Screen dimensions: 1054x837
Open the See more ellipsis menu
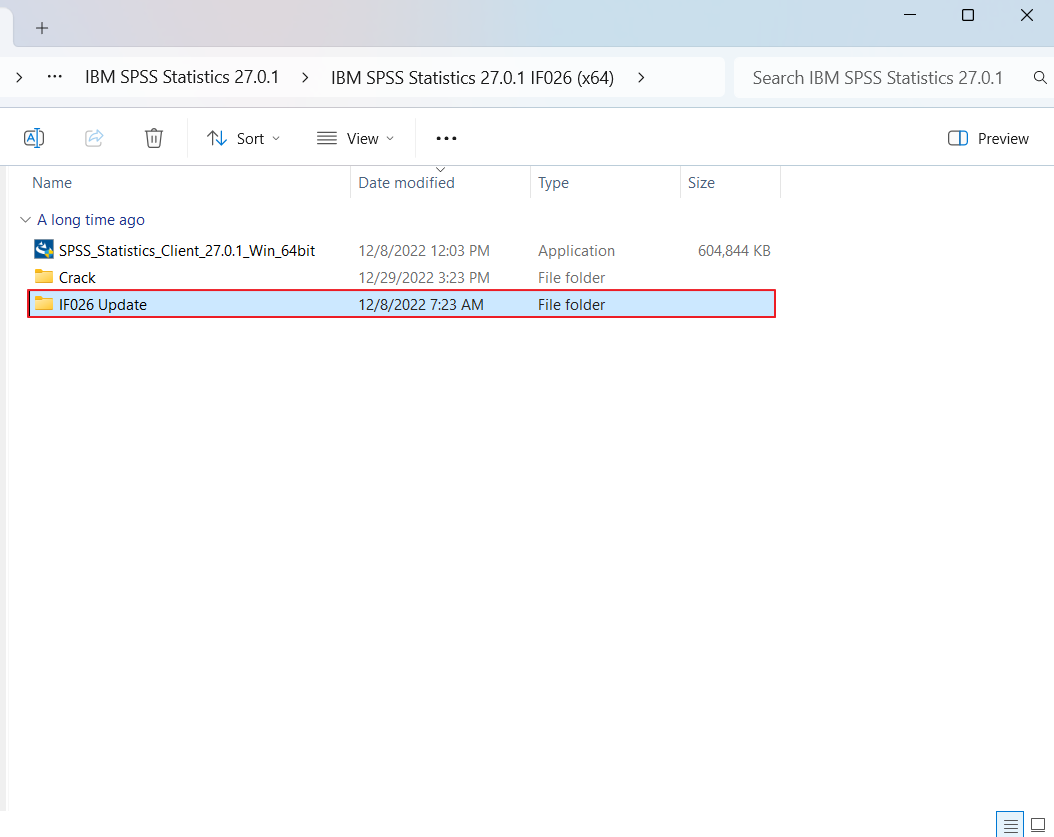[446, 139]
